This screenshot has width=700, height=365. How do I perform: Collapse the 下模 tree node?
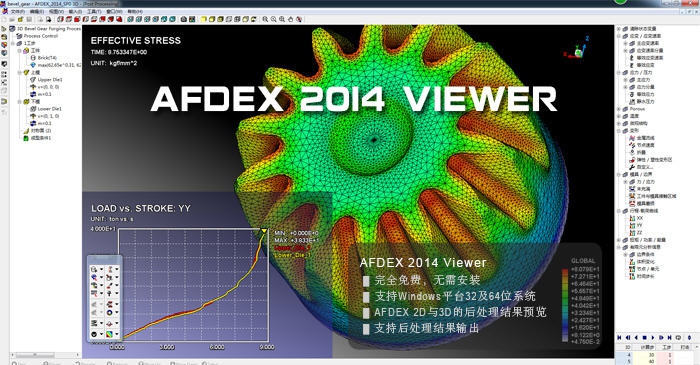(20, 101)
